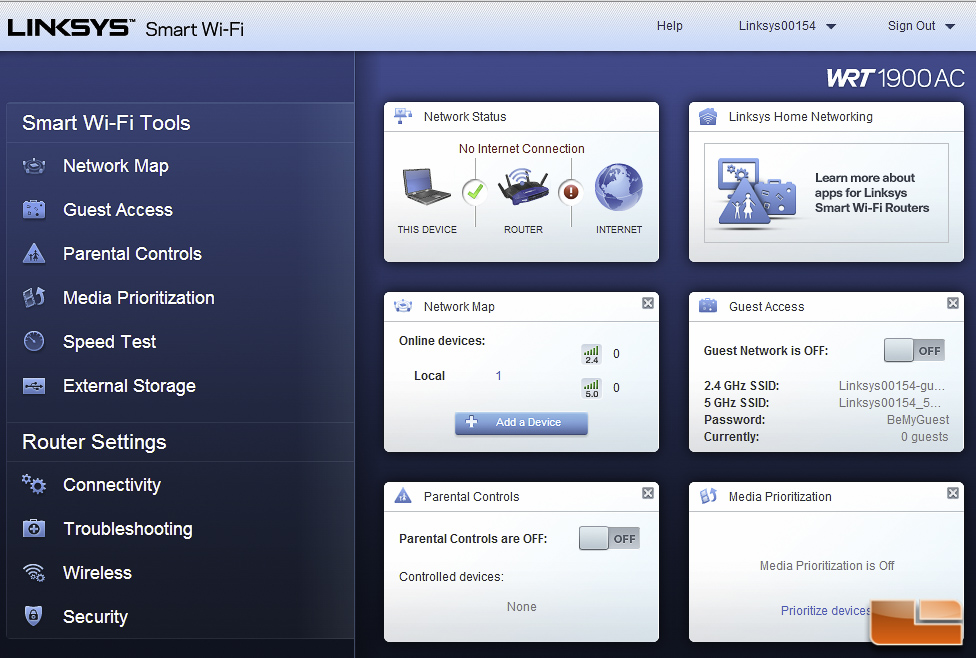Open the Help menu item

(670, 26)
